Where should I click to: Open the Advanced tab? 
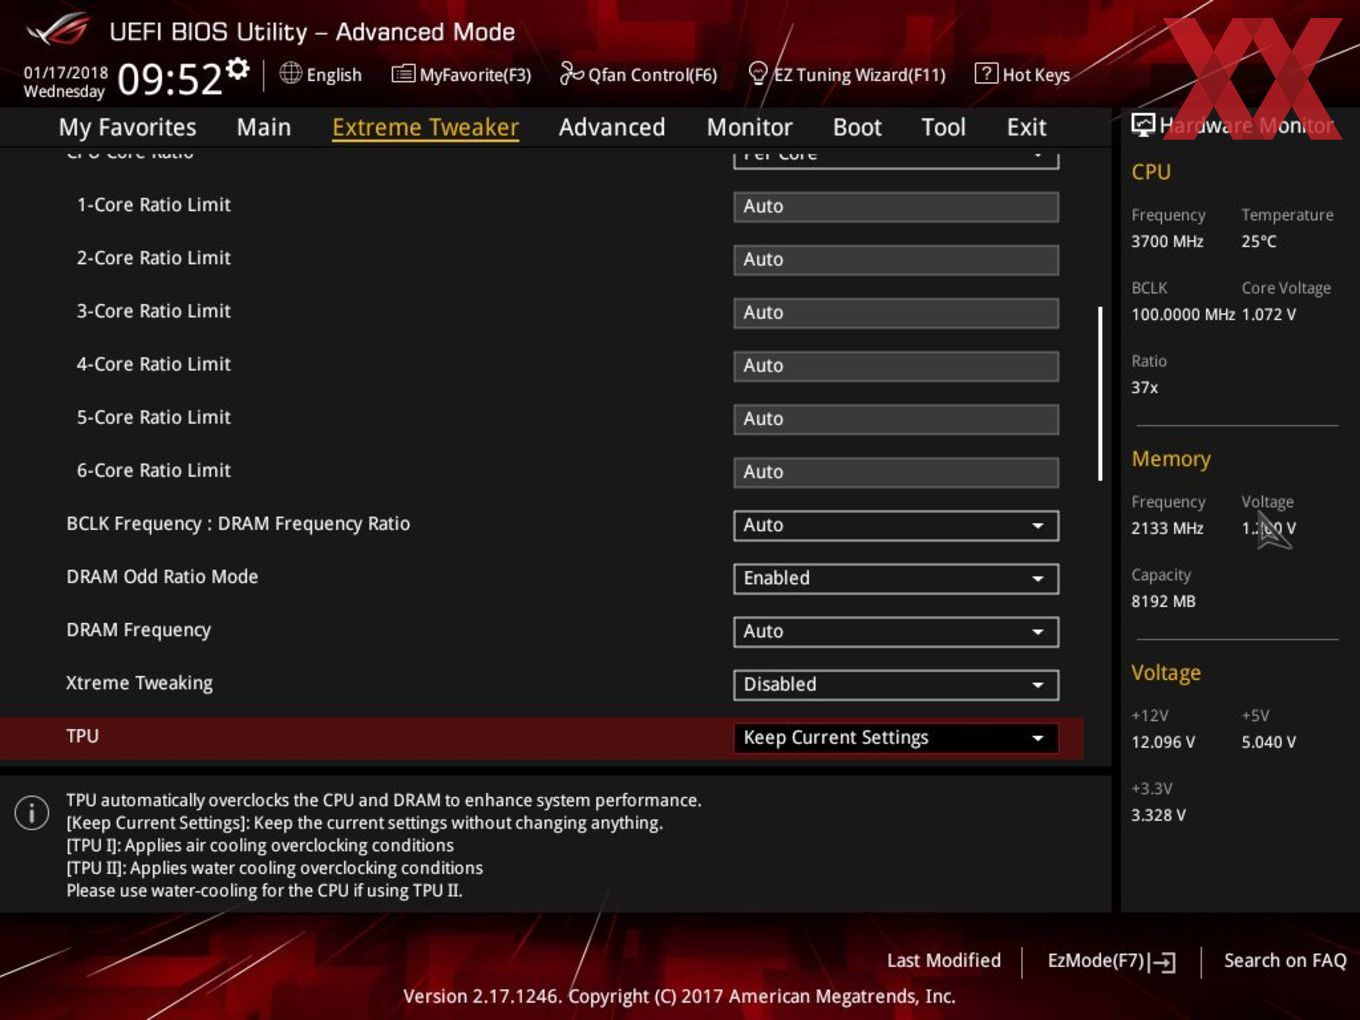pyautogui.click(x=612, y=127)
